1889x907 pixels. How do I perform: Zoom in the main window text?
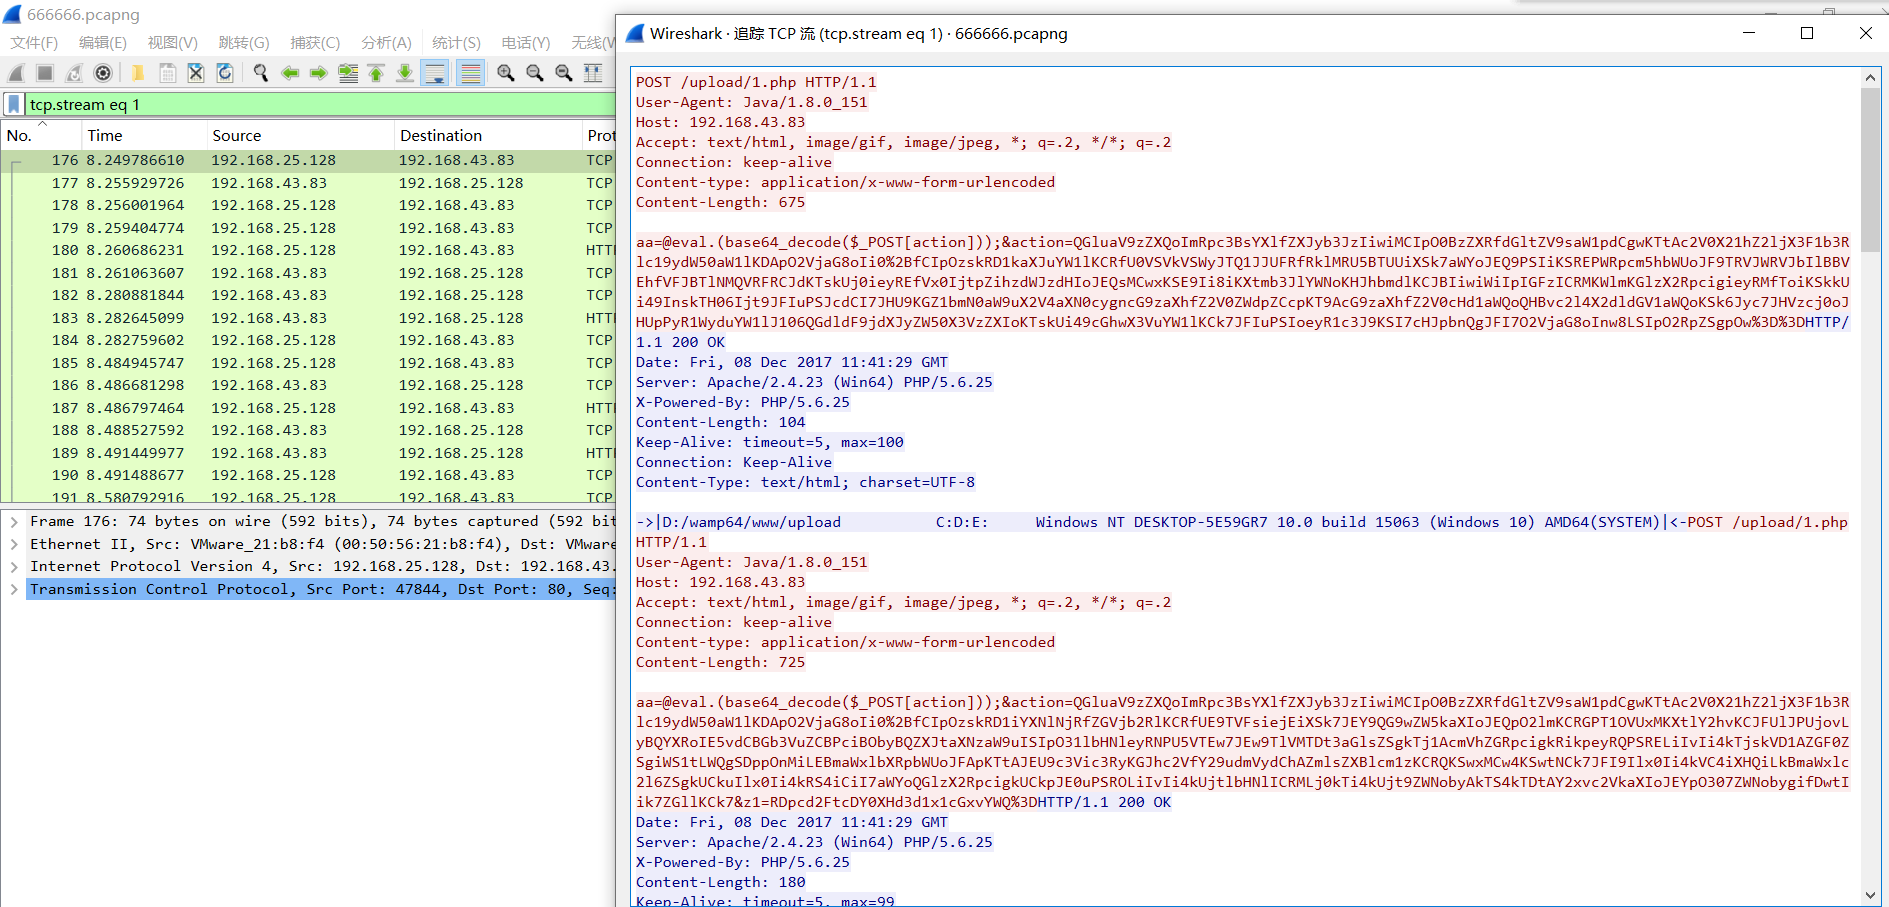(x=506, y=73)
